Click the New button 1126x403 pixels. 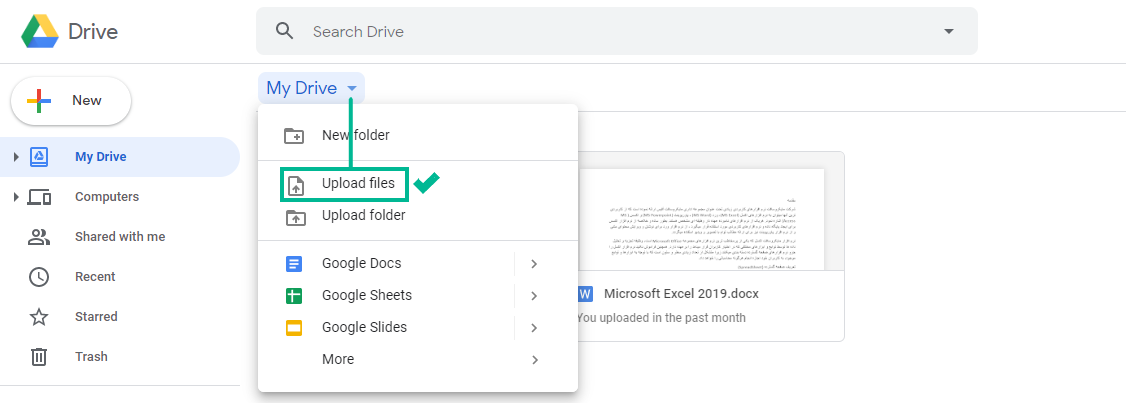point(71,101)
